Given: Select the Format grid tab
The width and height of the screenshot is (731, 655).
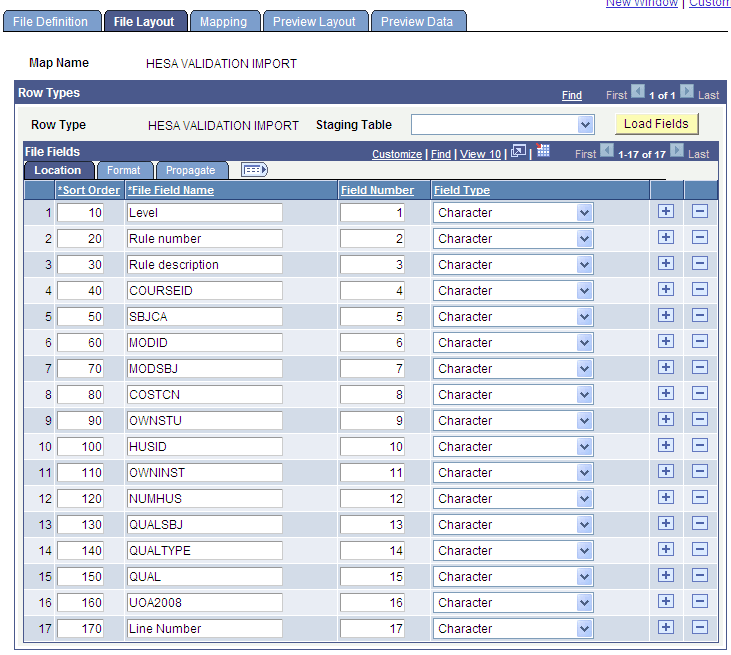Looking at the screenshot, I should click(x=124, y=170).
